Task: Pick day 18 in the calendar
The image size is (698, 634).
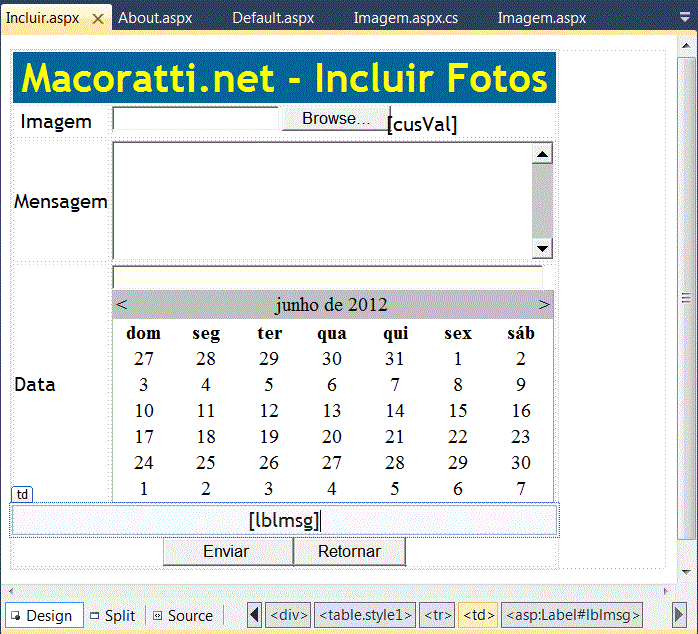Action: click(206, 437)
